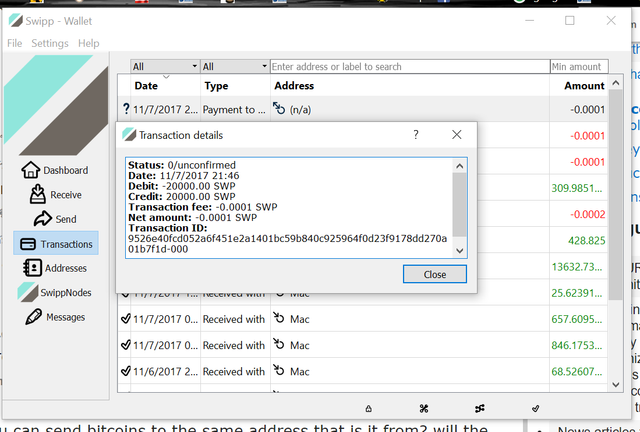Open the Messages page

[55, 317]
